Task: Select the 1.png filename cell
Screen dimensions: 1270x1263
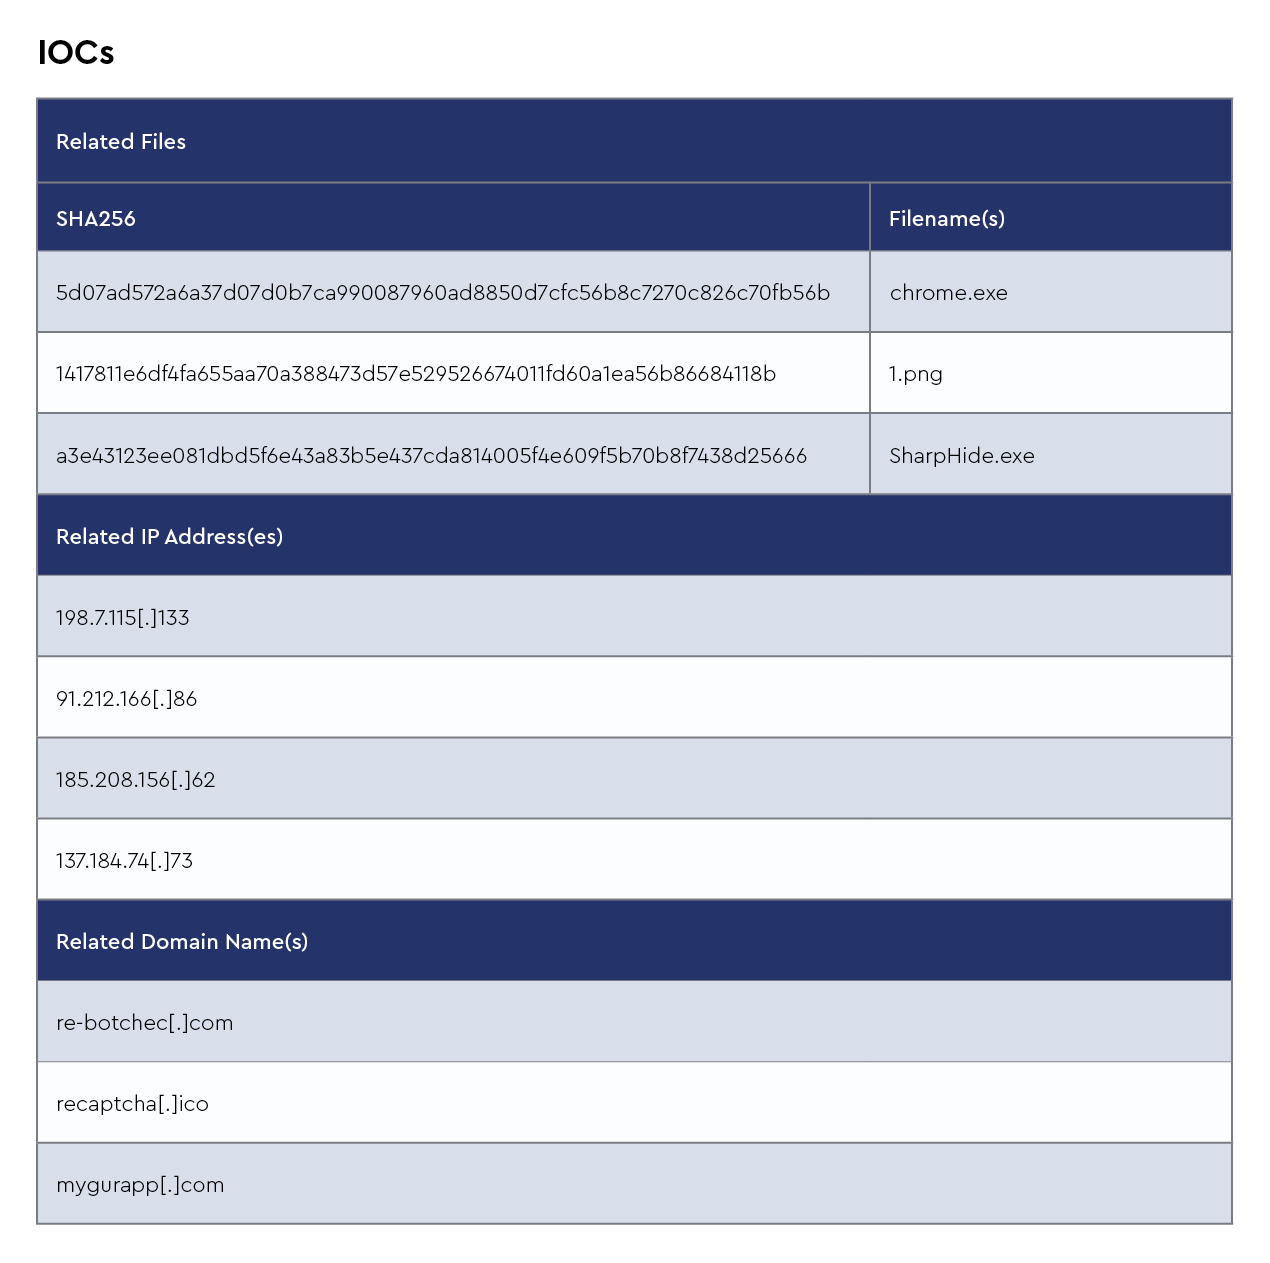Action: point(915,374)
